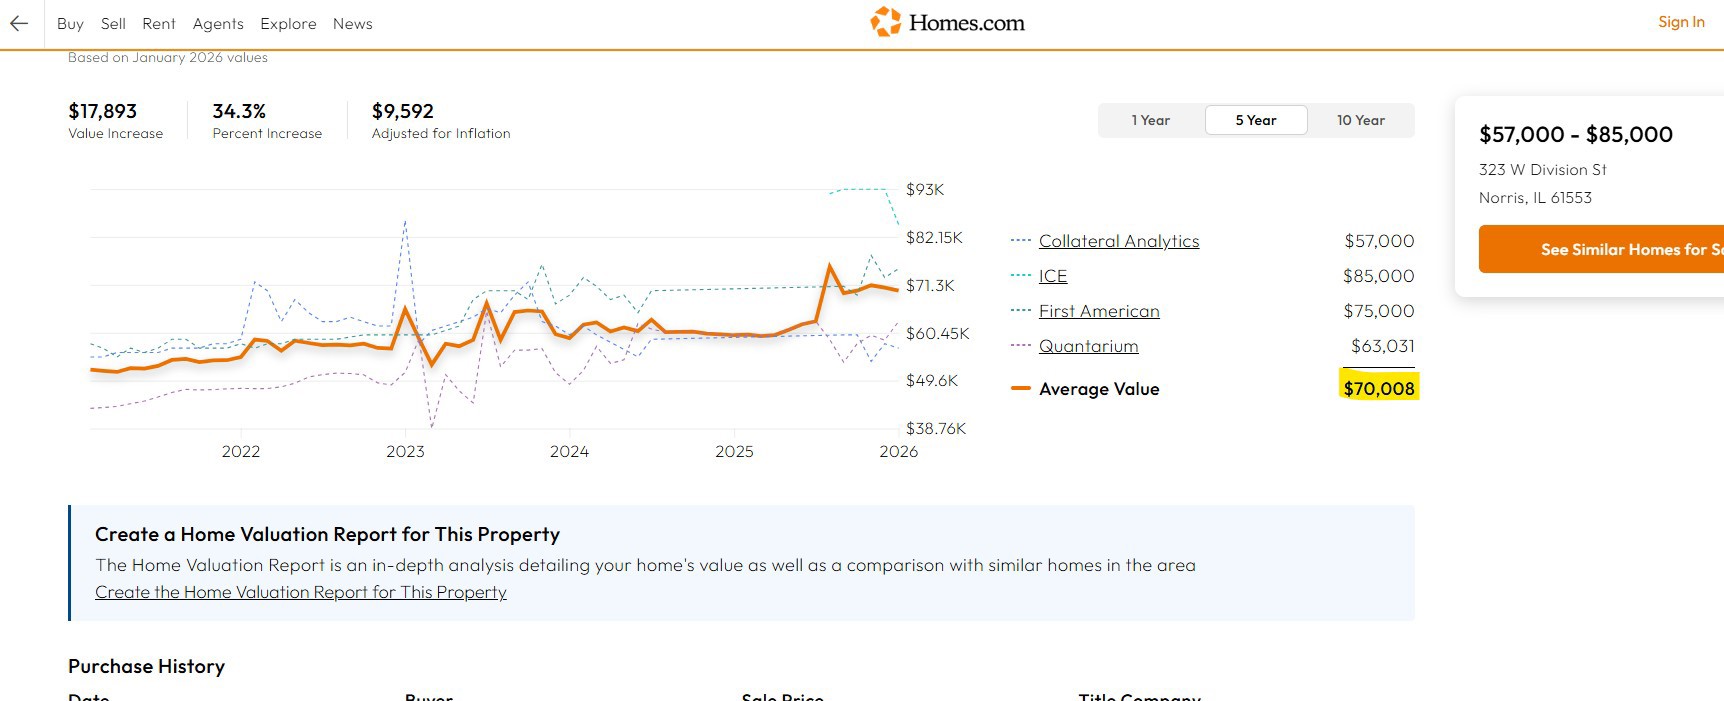Open the Collateral Analytics link
Image resolution: width=1724 pixels, height=701 pixels.
pyautogui.click(x=1119, y=241)
